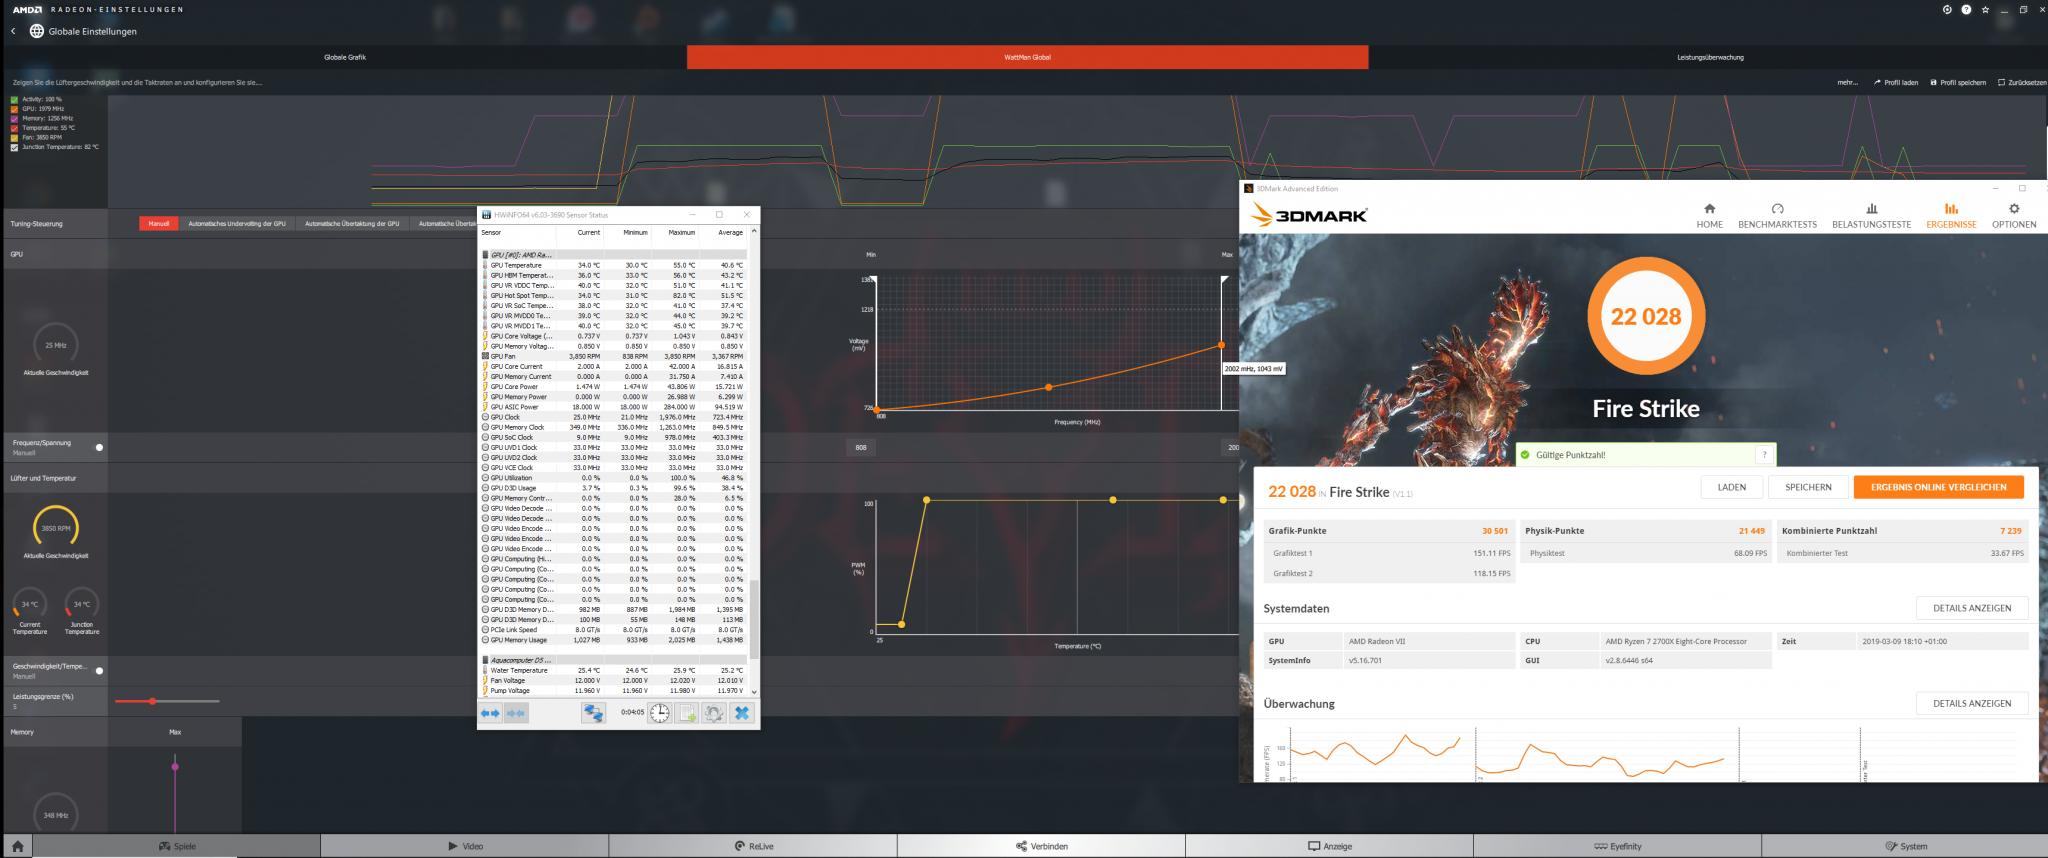Switch to Leistungsüberwachung tab
The image size is (2048, 858).
1709,57
